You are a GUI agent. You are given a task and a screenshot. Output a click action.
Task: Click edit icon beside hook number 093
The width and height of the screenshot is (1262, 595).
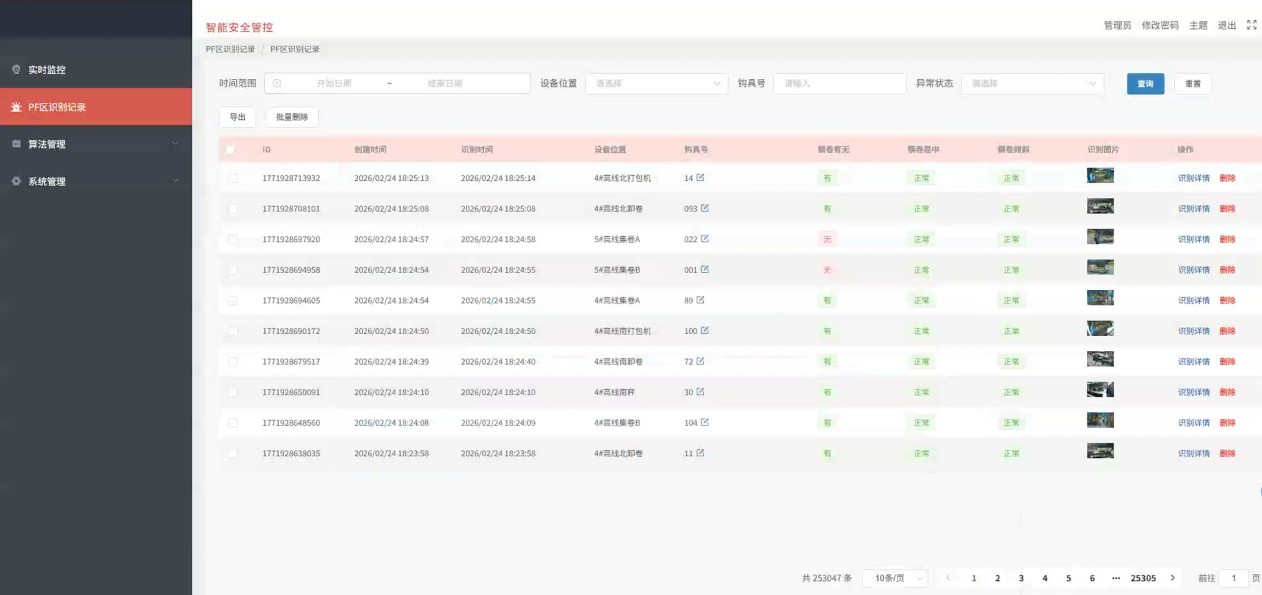pos(705,208)
